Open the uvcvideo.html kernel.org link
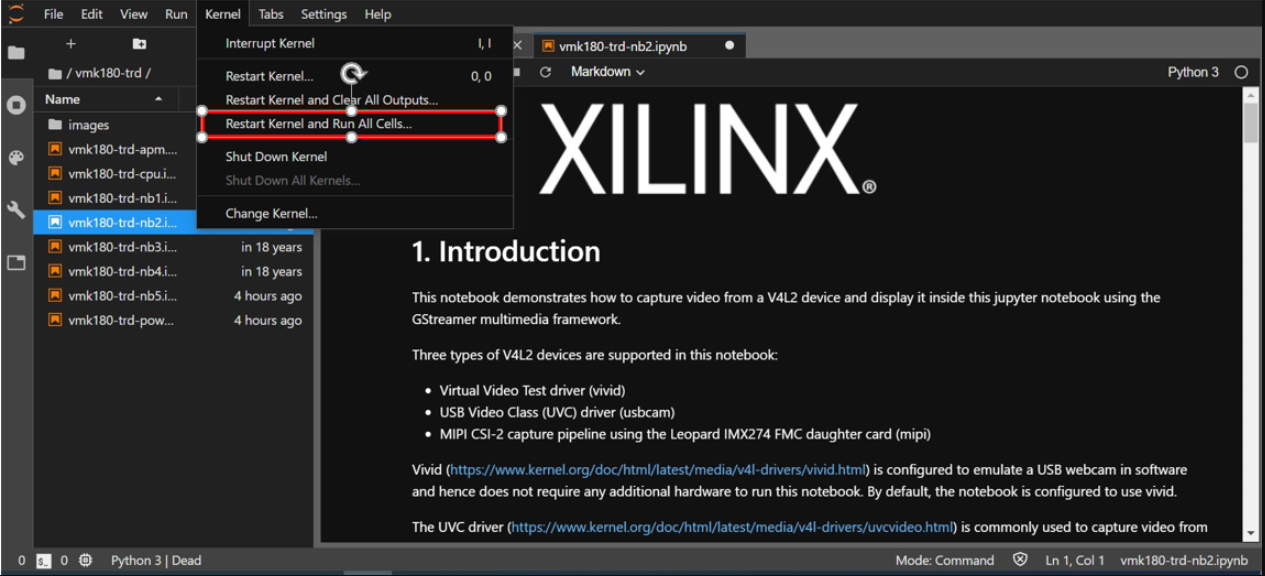This screenshot has height=576, width=1265. (732, 527)
